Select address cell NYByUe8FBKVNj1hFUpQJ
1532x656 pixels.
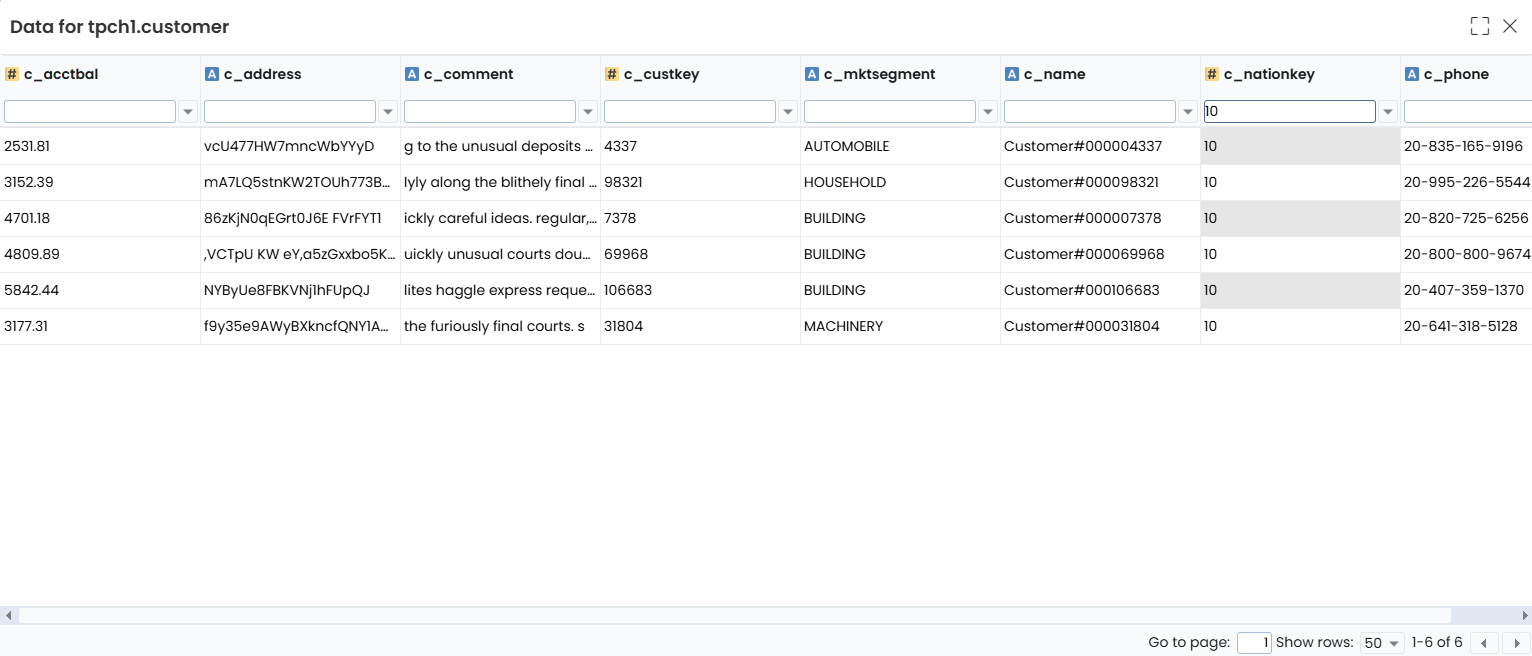point(300,290)
